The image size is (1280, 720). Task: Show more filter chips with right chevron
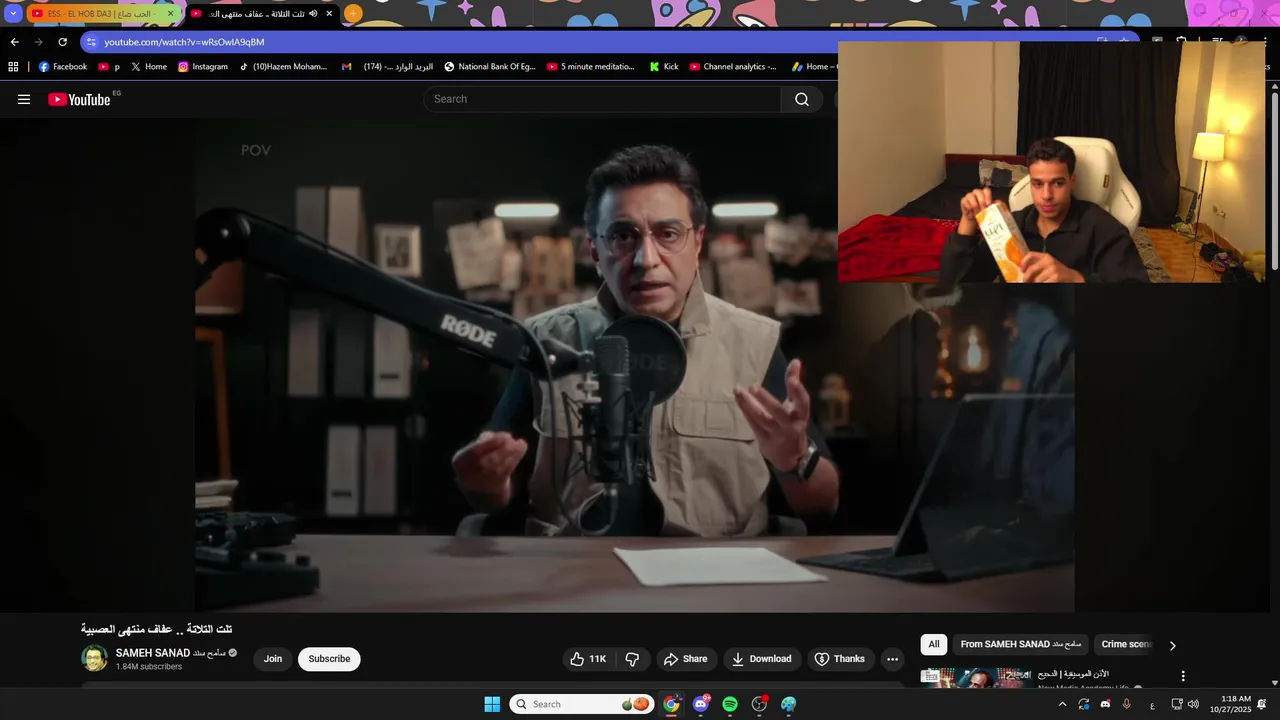click(x=1173, y=646)
